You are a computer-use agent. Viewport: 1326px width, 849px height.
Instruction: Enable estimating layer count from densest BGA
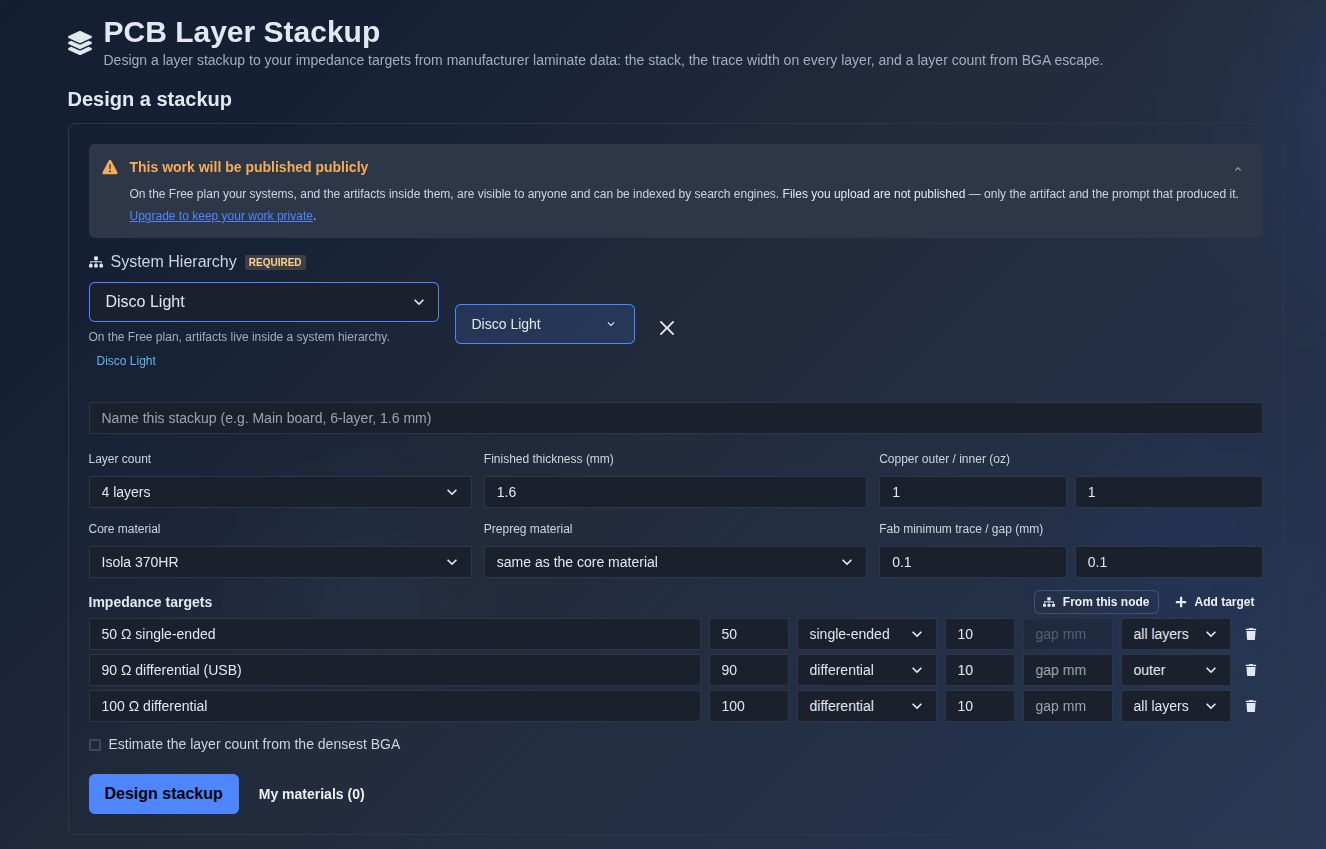pos(95,745)
